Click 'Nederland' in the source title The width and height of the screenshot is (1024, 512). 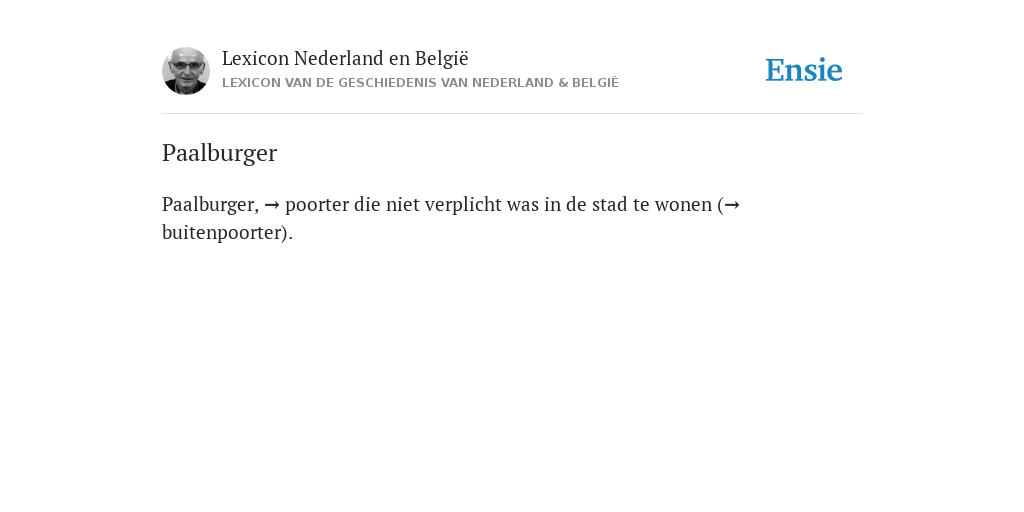[x=338, y=59]
